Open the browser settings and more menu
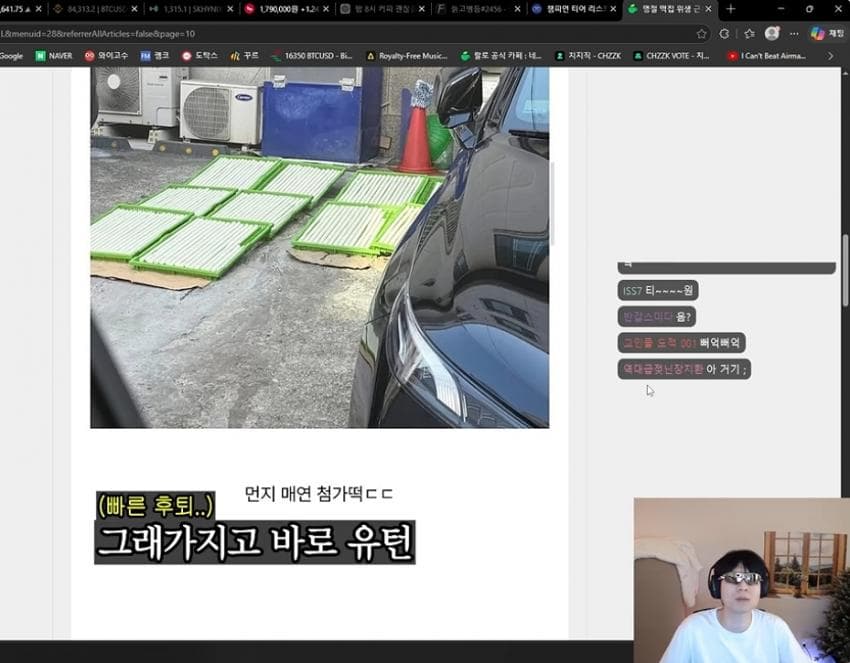The height and width of the screenshot is (663, 850). coord(794,34)
